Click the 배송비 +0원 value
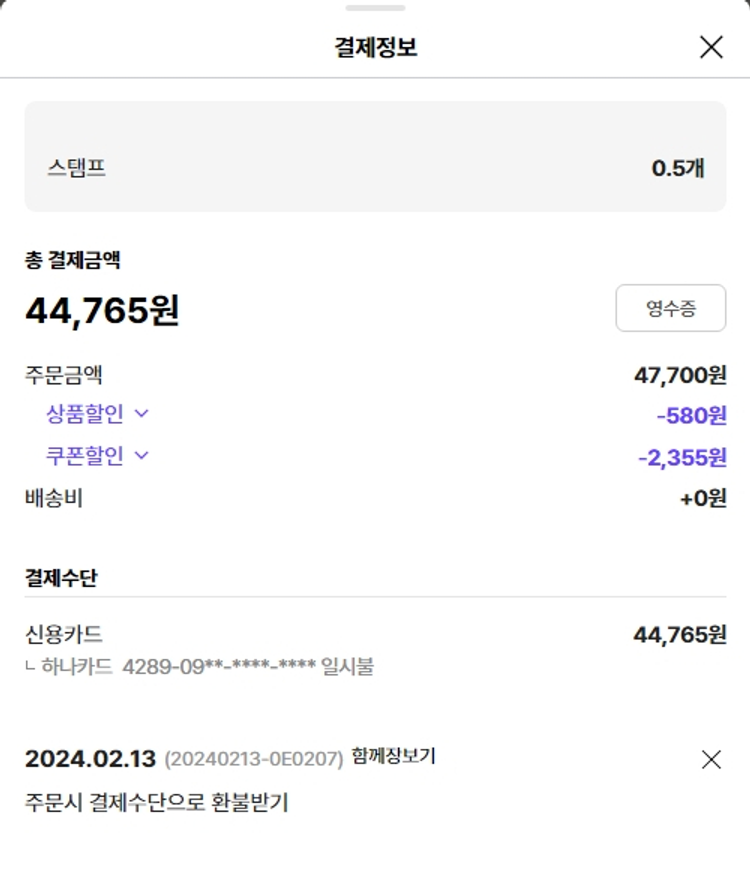The width and height of the screenshot is (750, 888). (703, 498)
